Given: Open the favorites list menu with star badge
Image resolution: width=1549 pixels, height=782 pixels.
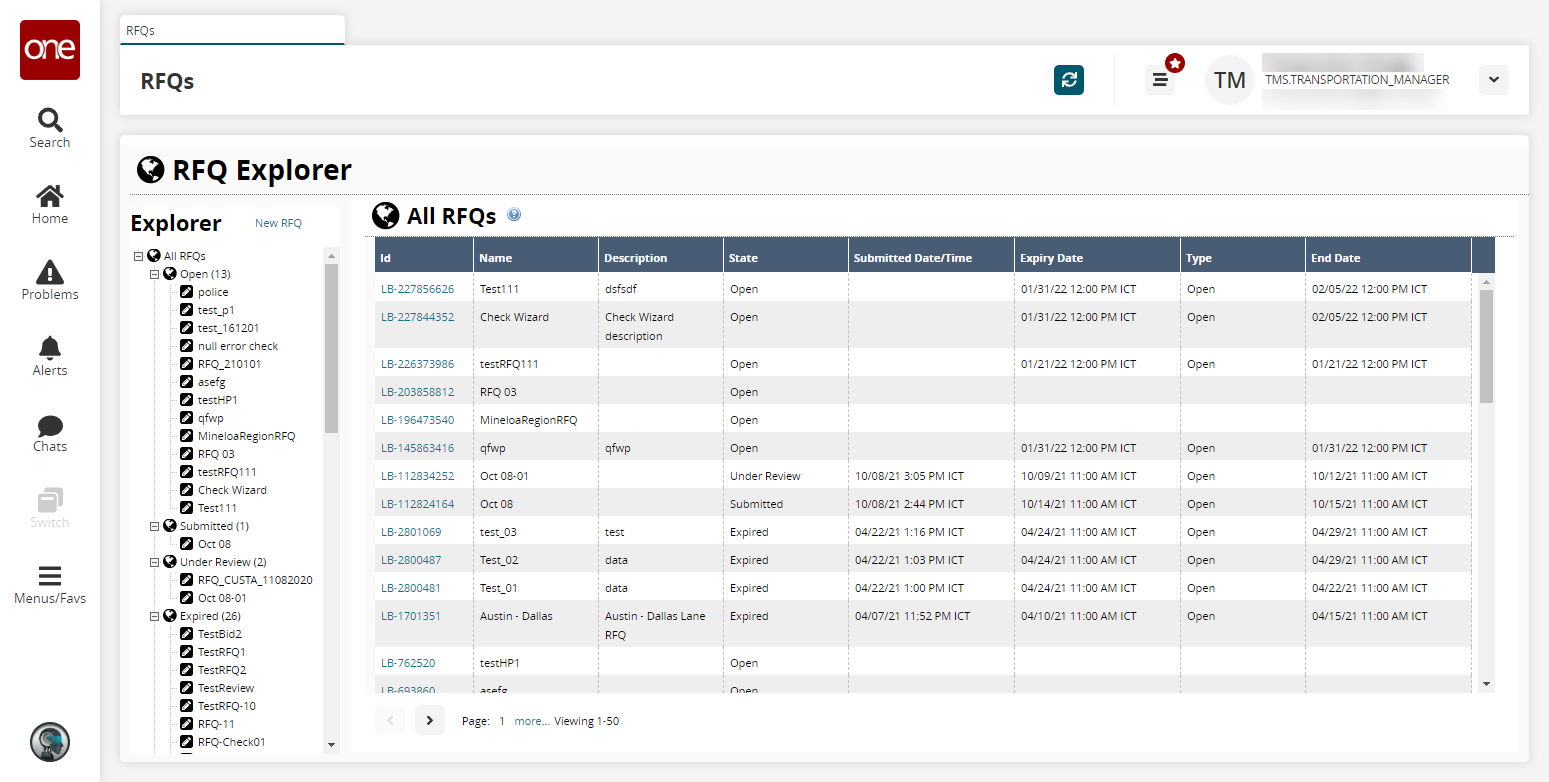Looking at the screenshot, I should click(1160, 80).
